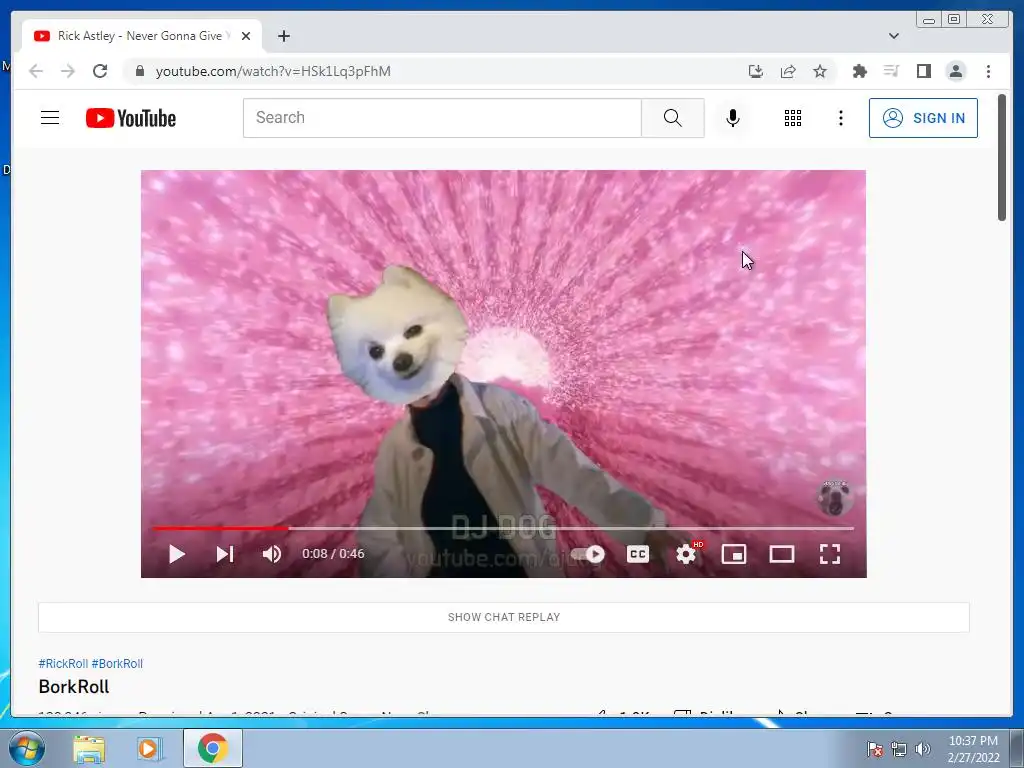The image size is (1024, 768).
Task: Close the Rick Astley tab
Action: (x=246, y=37)
